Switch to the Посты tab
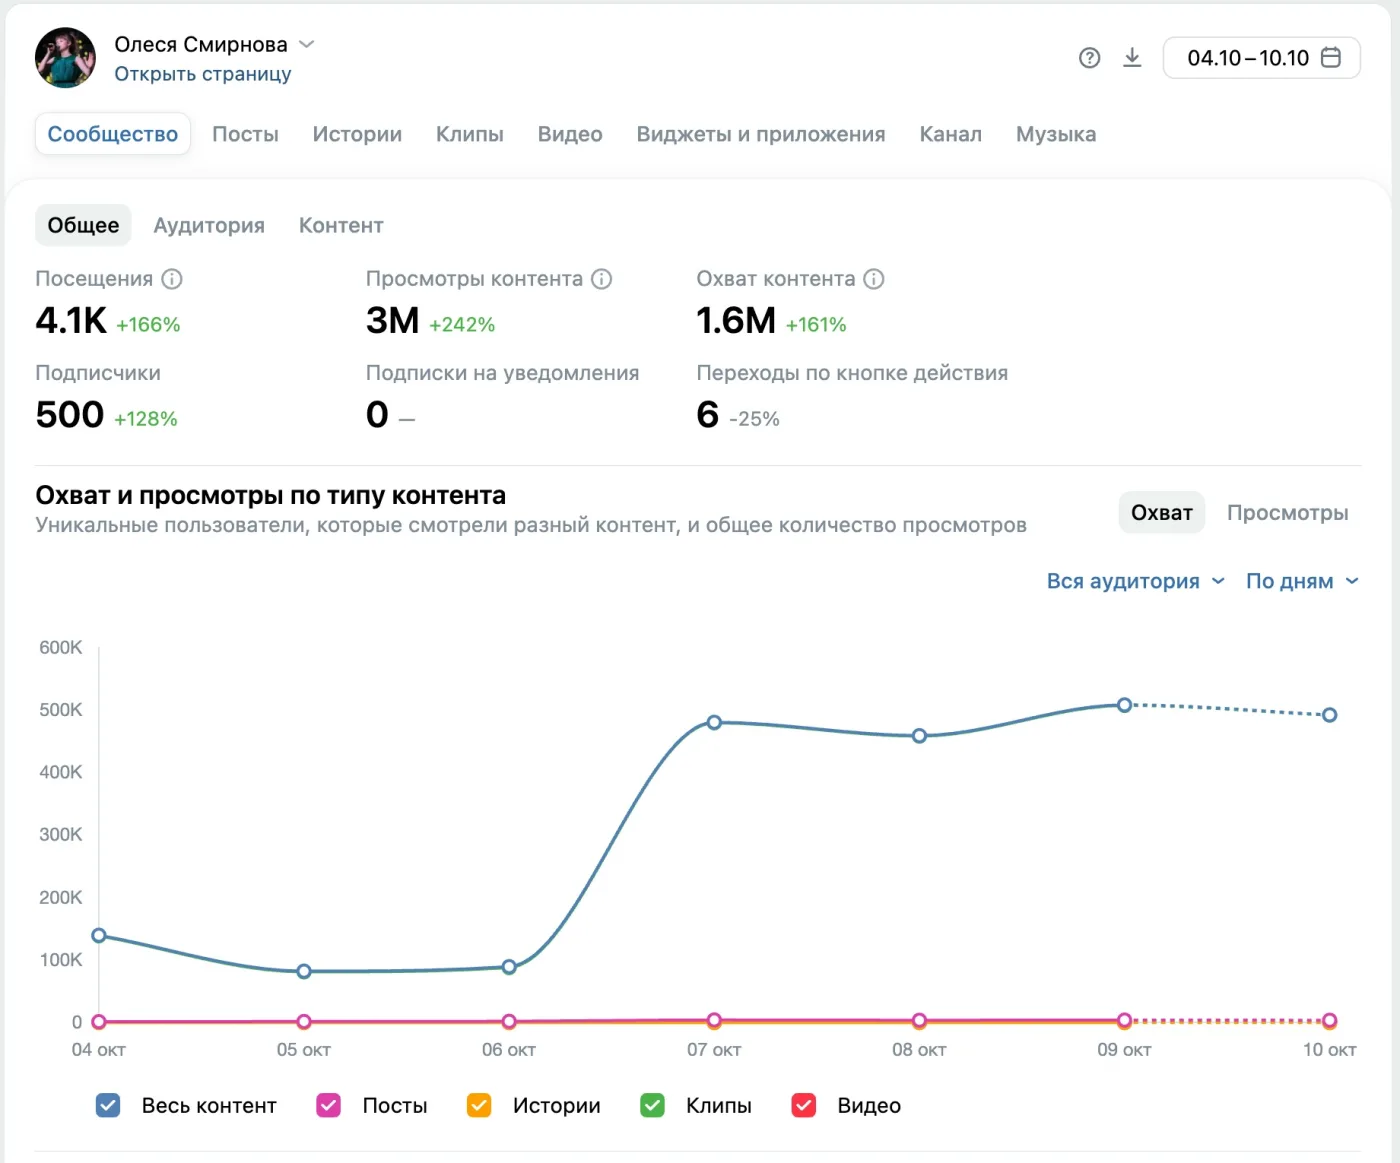 [x=245, y=134]
